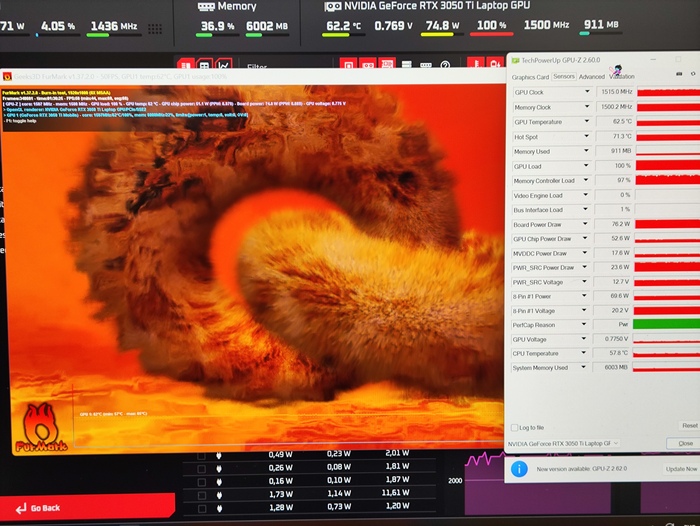This screenshot has height=526, width=700.
Task: Tick the checkbox in the 0,16 W row
Action: pyautogui.click(x=201, y=482)
